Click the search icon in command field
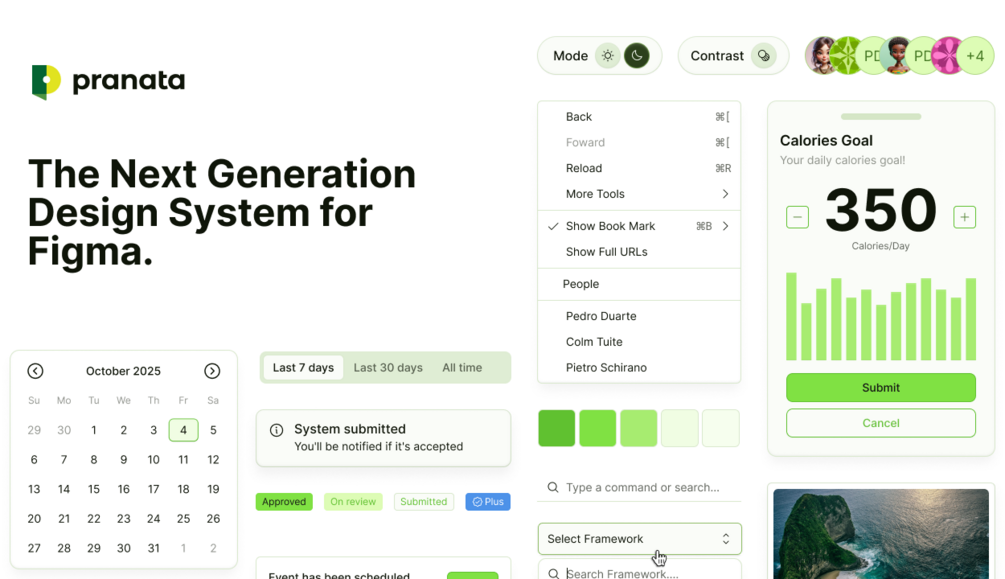 coord(552,487)
